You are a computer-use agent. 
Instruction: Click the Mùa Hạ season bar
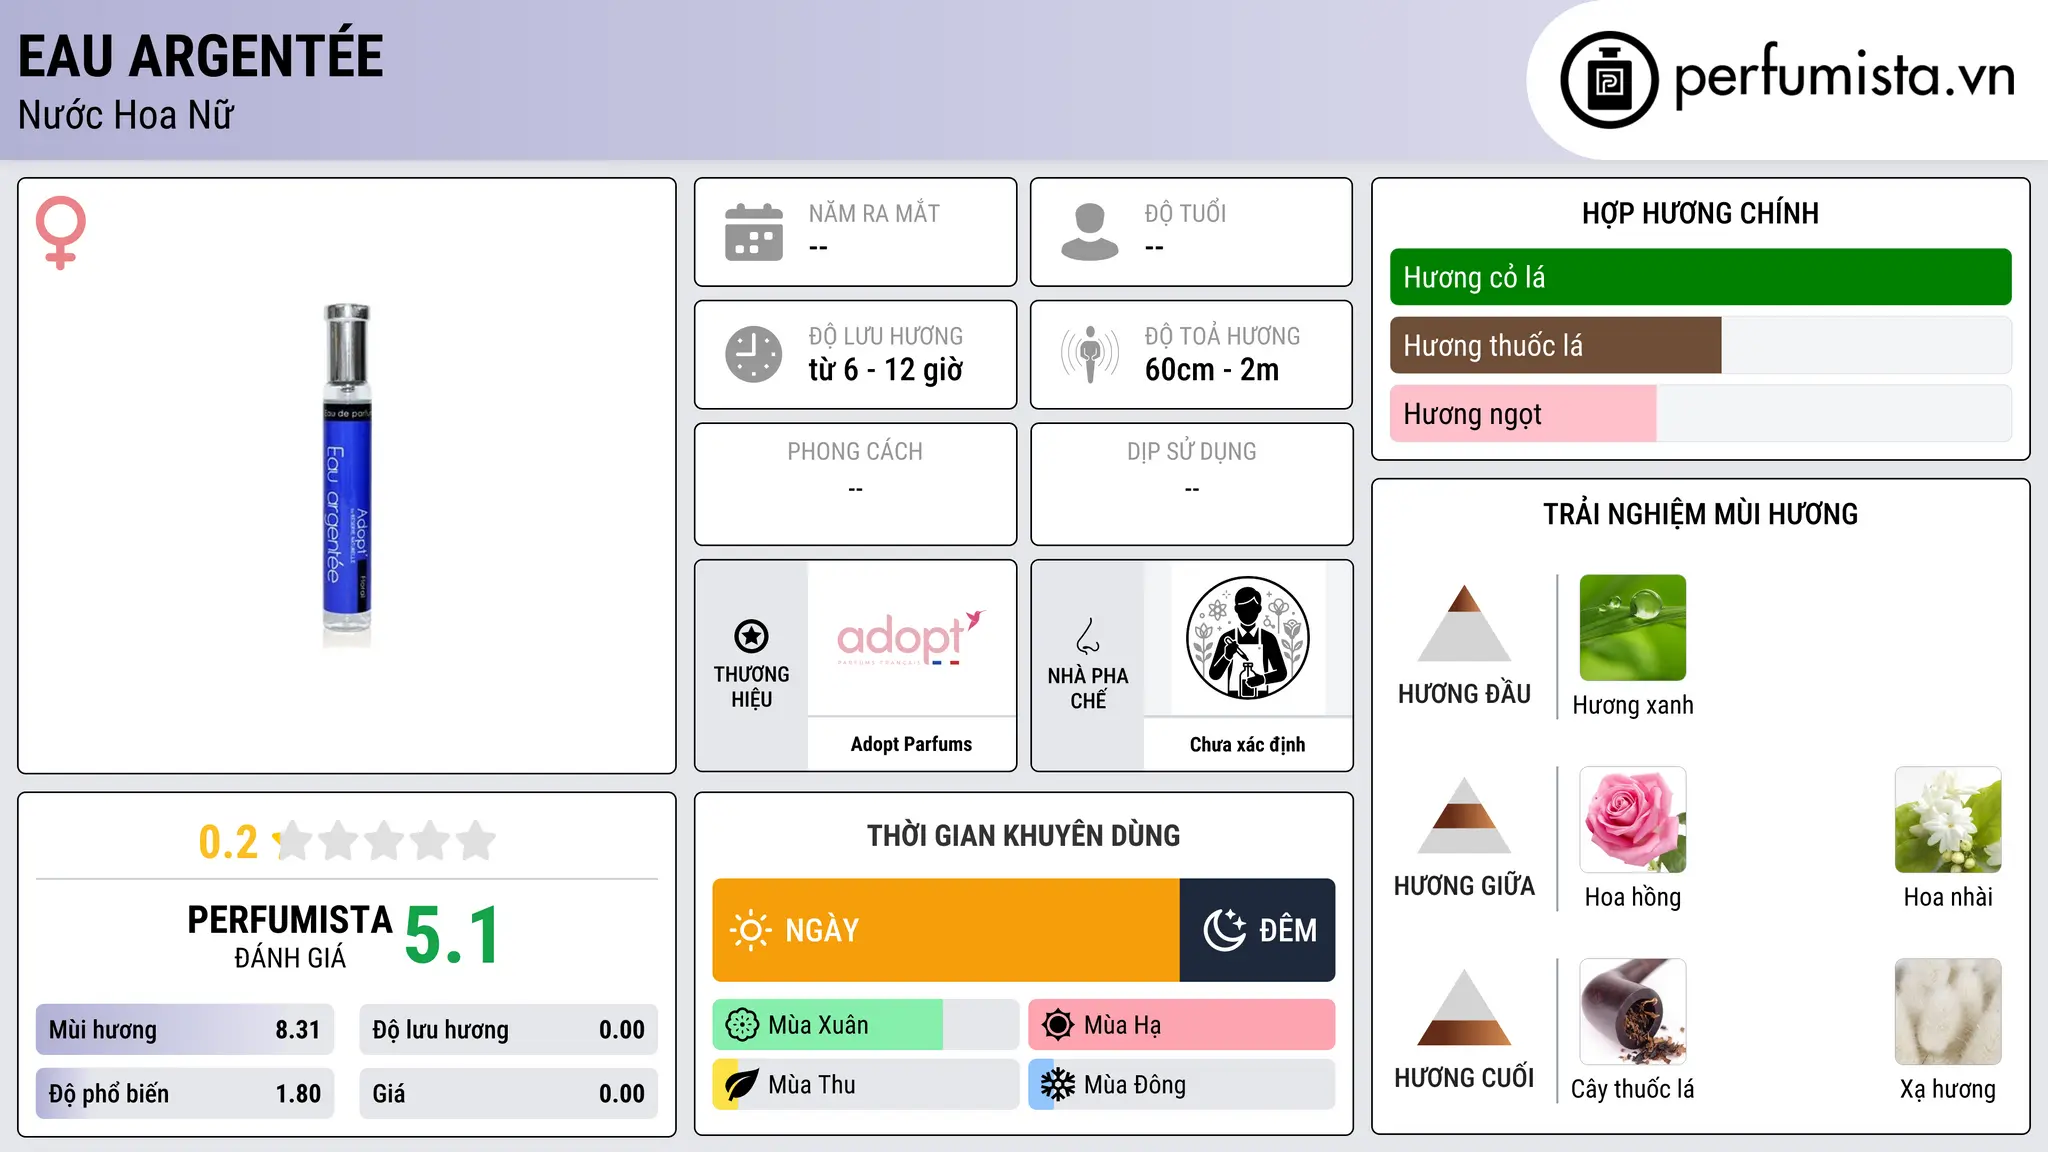(1182, 1025)
